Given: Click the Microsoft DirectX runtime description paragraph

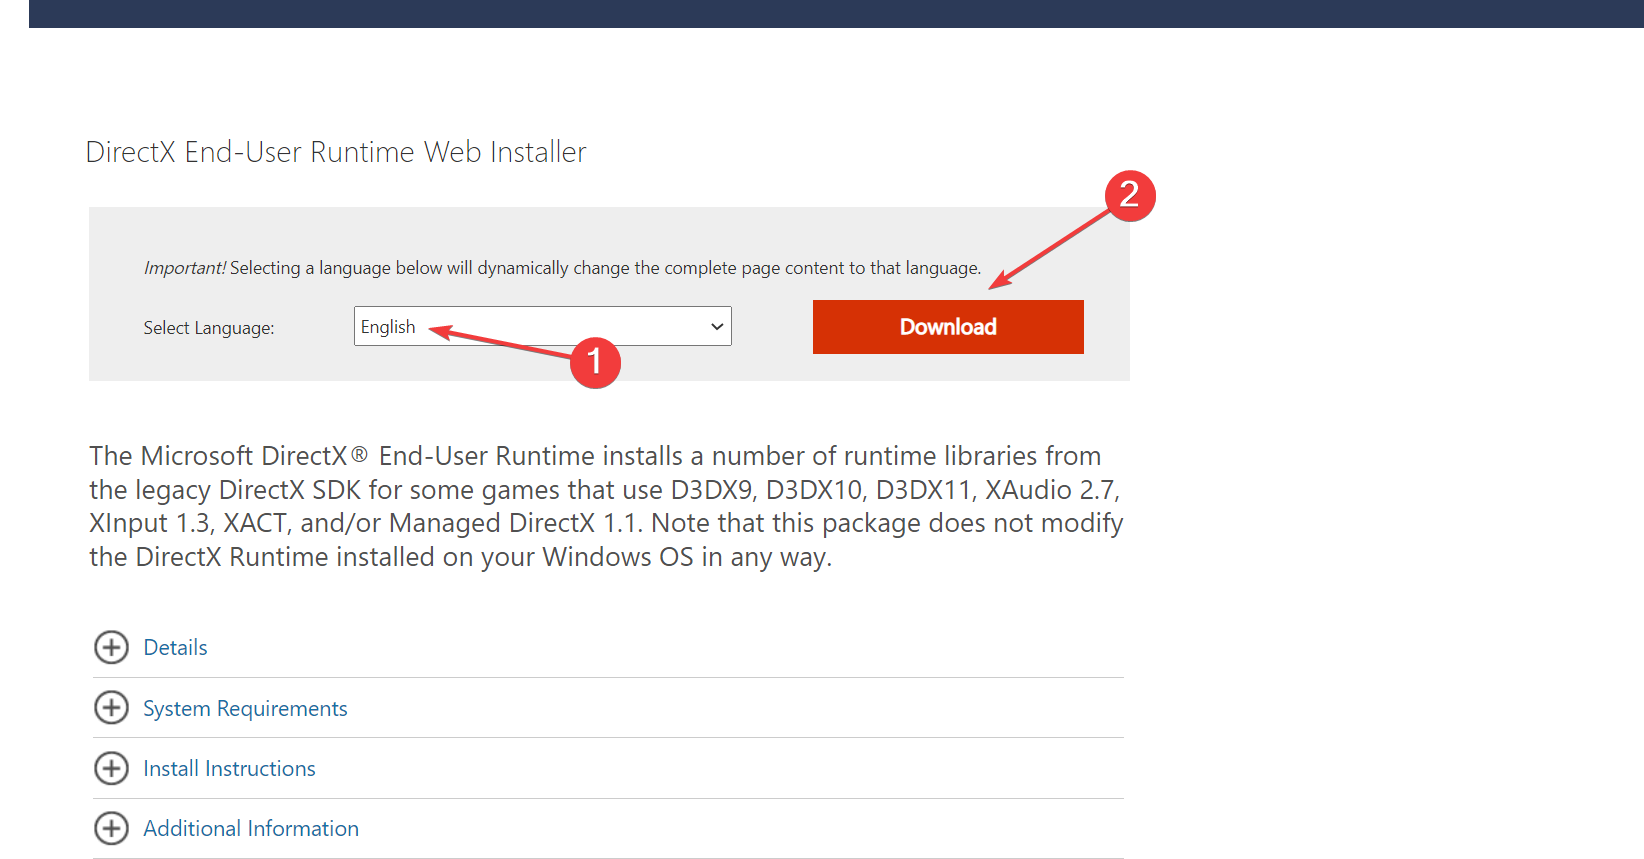Looking at the screenshot, I should [x=606, y=506].
